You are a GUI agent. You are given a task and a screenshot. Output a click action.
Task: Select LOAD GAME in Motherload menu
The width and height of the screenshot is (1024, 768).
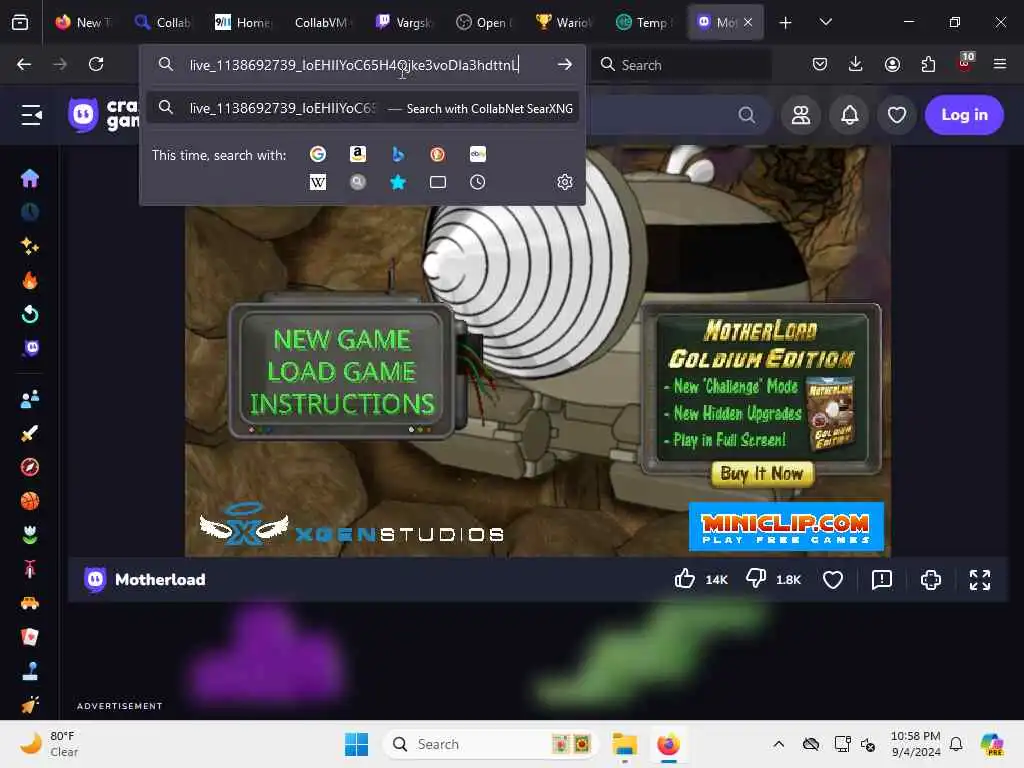(342, 372)
